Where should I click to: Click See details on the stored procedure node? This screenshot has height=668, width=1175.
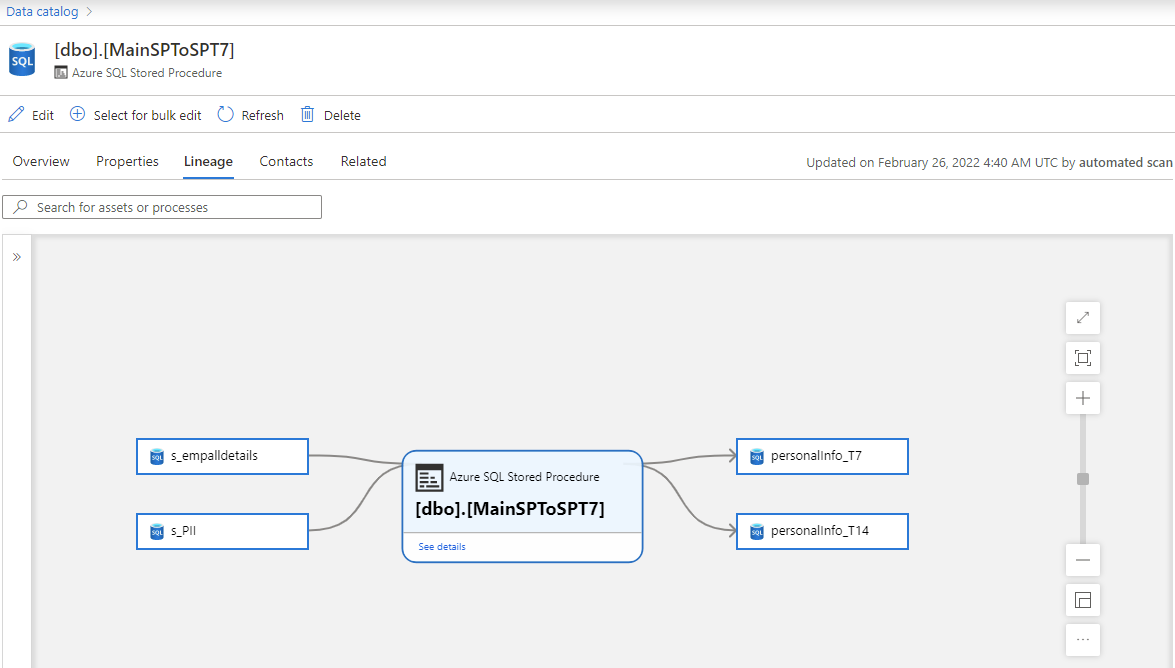point(441,546)
